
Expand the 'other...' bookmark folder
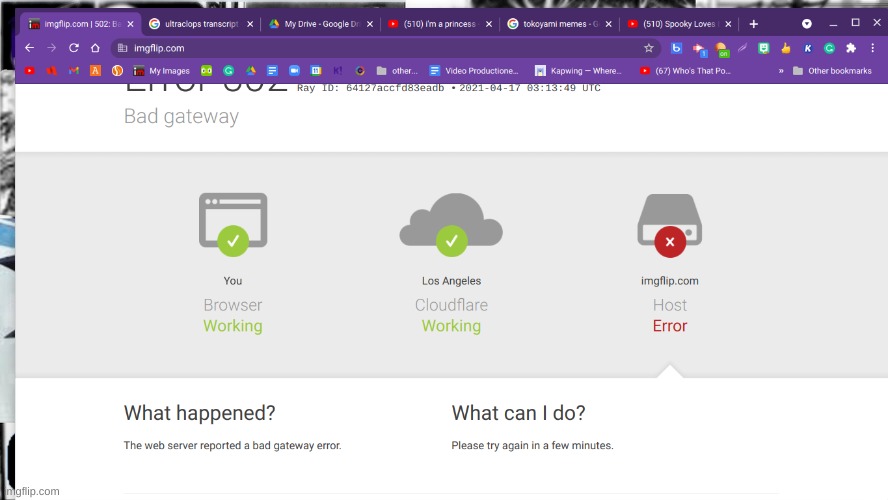(x=397, y=71)
